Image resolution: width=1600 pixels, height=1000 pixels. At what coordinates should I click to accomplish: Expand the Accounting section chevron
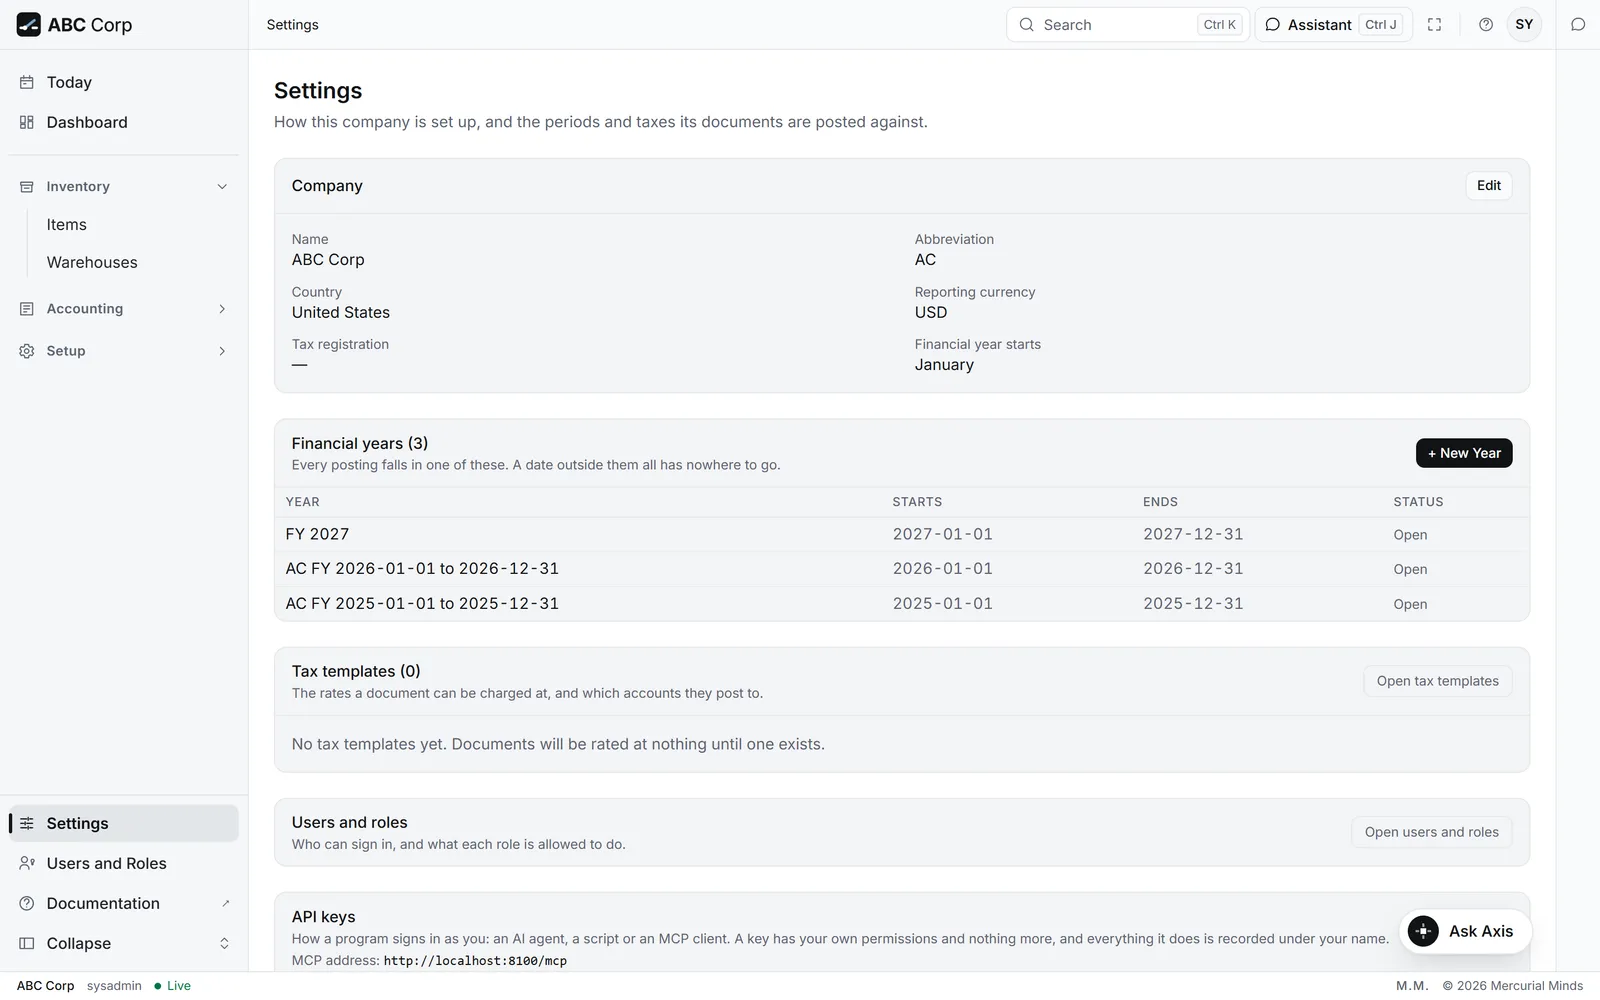tap(222, 309)
